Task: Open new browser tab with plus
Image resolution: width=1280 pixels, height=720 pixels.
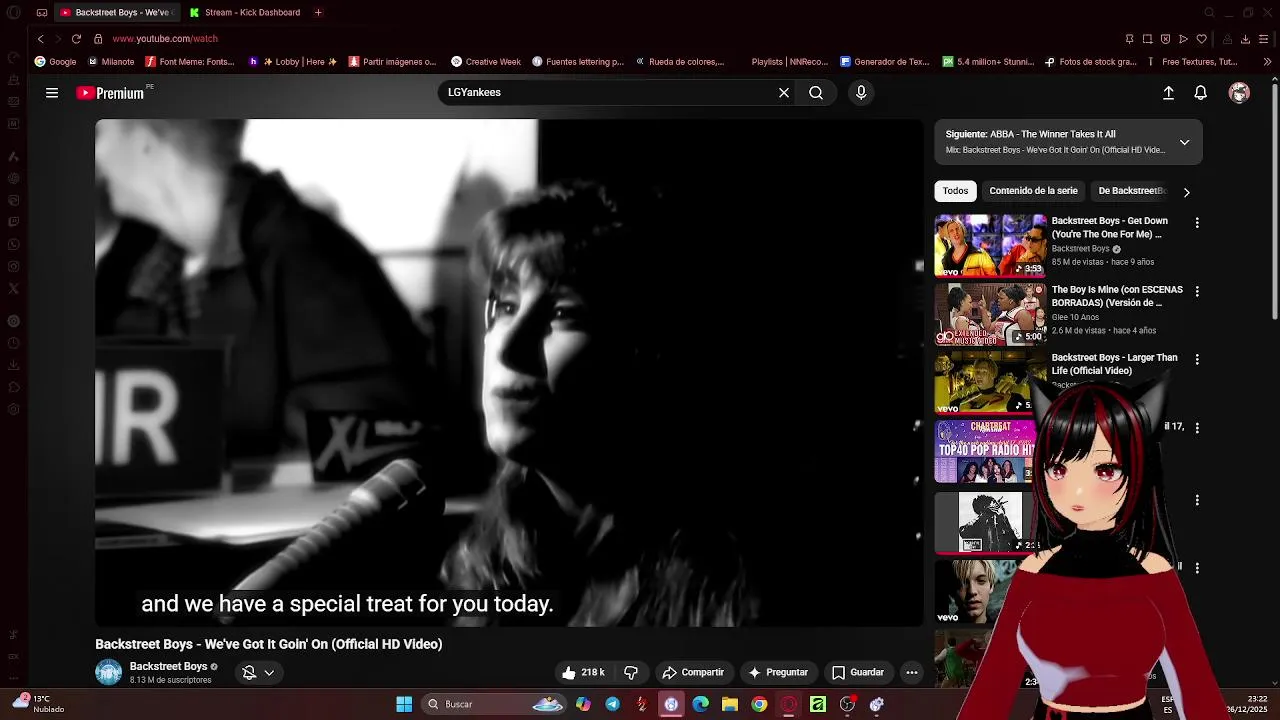Action: pyautogui.click(x=318, y=12)
